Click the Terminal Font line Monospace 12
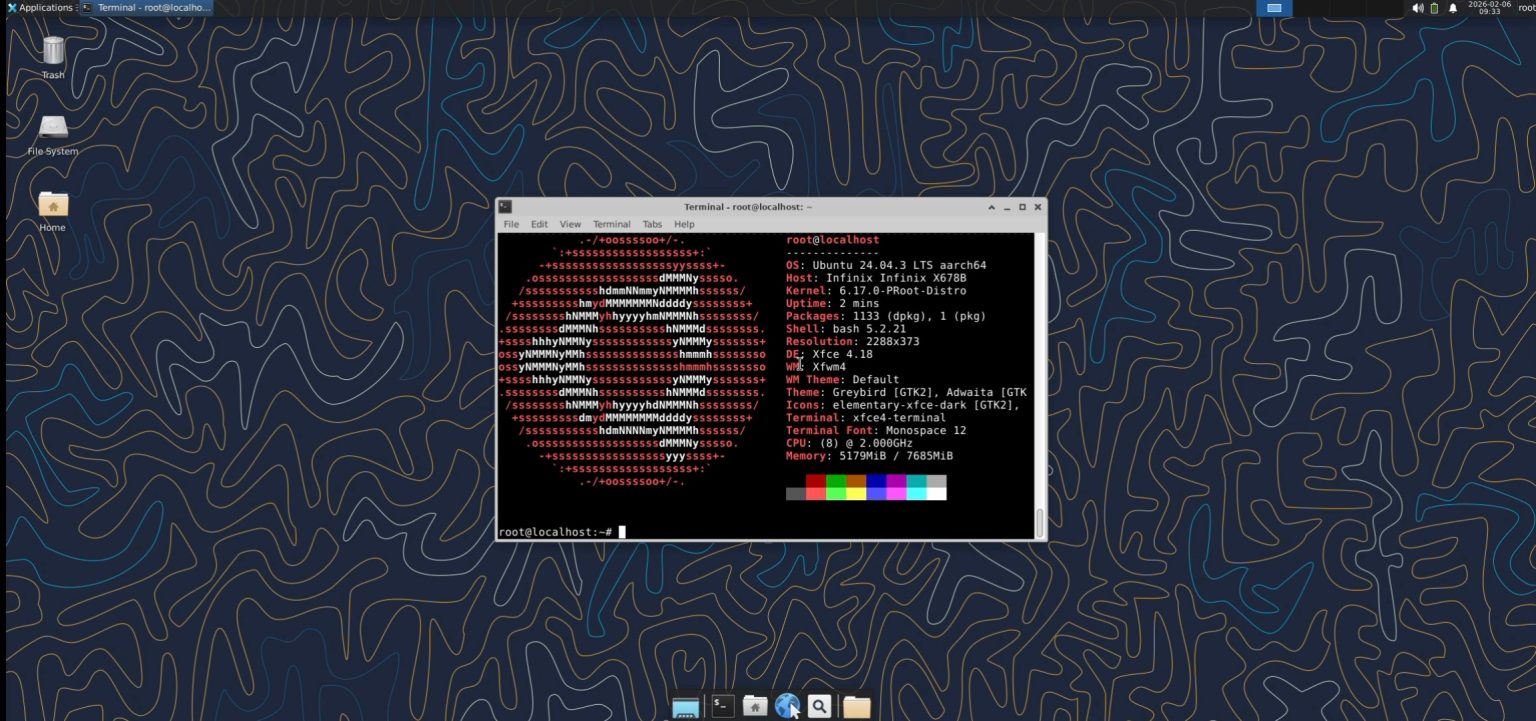The image size is (1536, 721). click(876, 430)
